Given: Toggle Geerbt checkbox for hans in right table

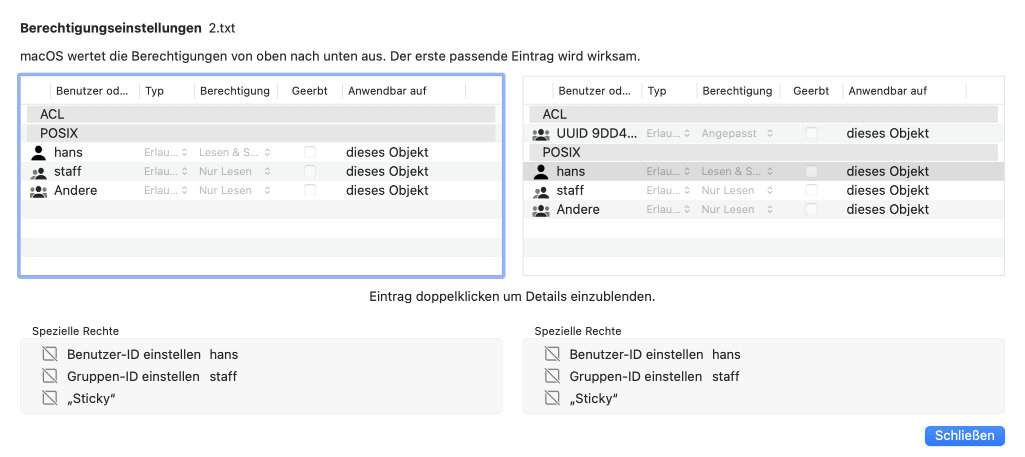Looking at the screenshot, I should point(811,171).
